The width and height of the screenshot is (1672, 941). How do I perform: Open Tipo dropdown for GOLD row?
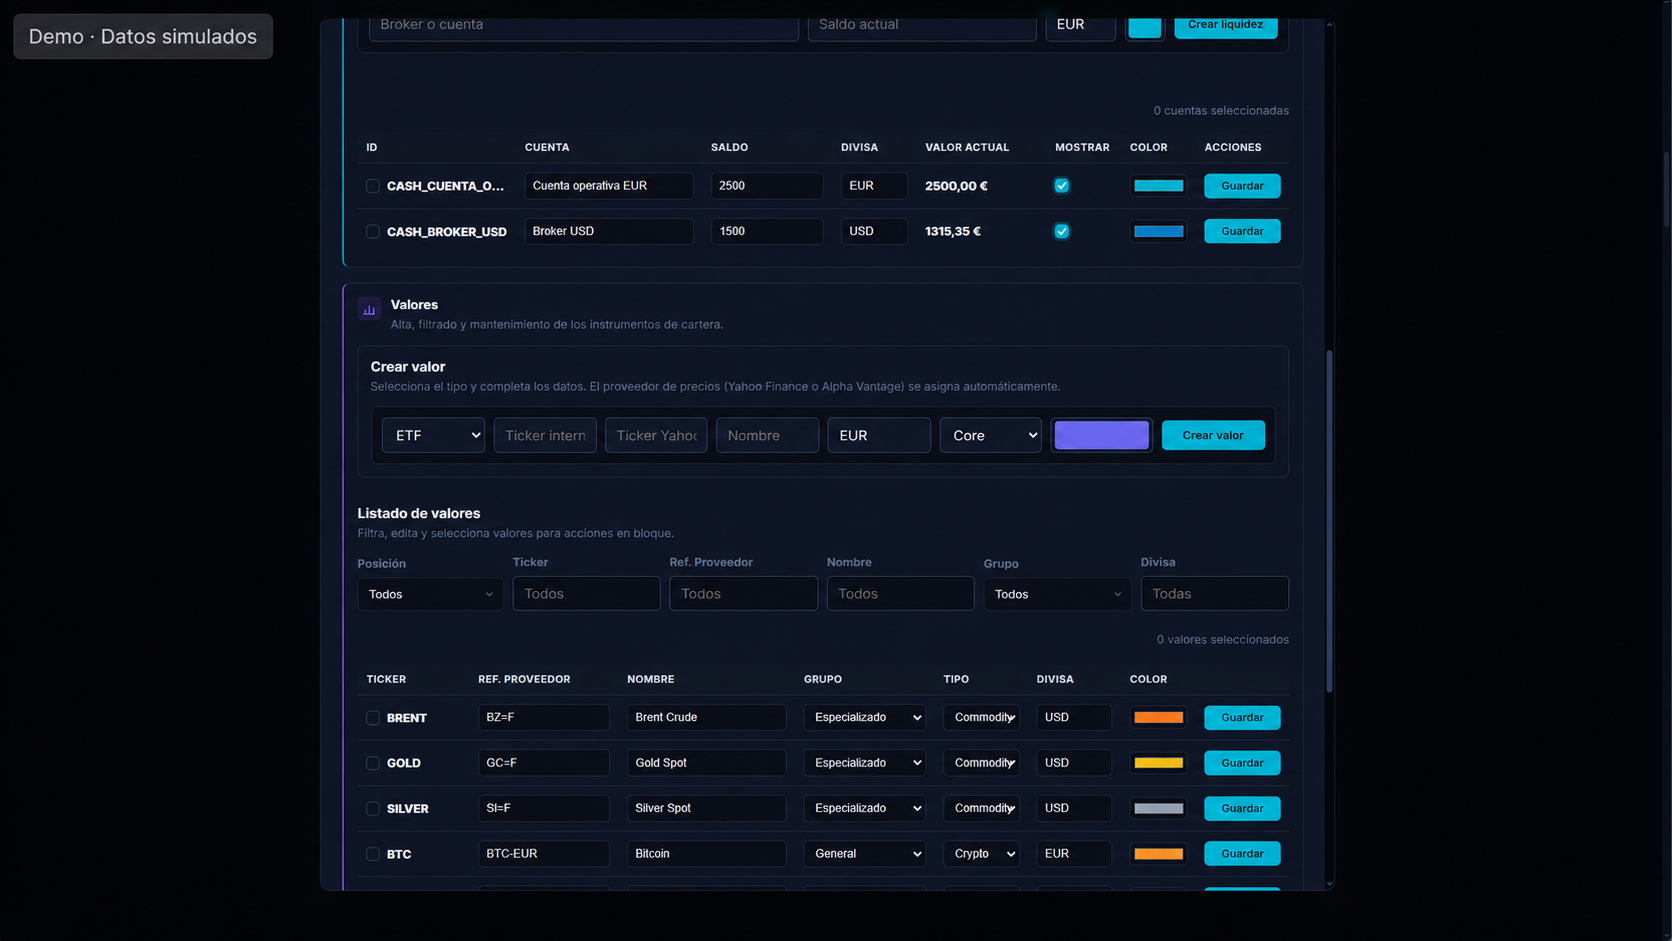pos(981,763)
